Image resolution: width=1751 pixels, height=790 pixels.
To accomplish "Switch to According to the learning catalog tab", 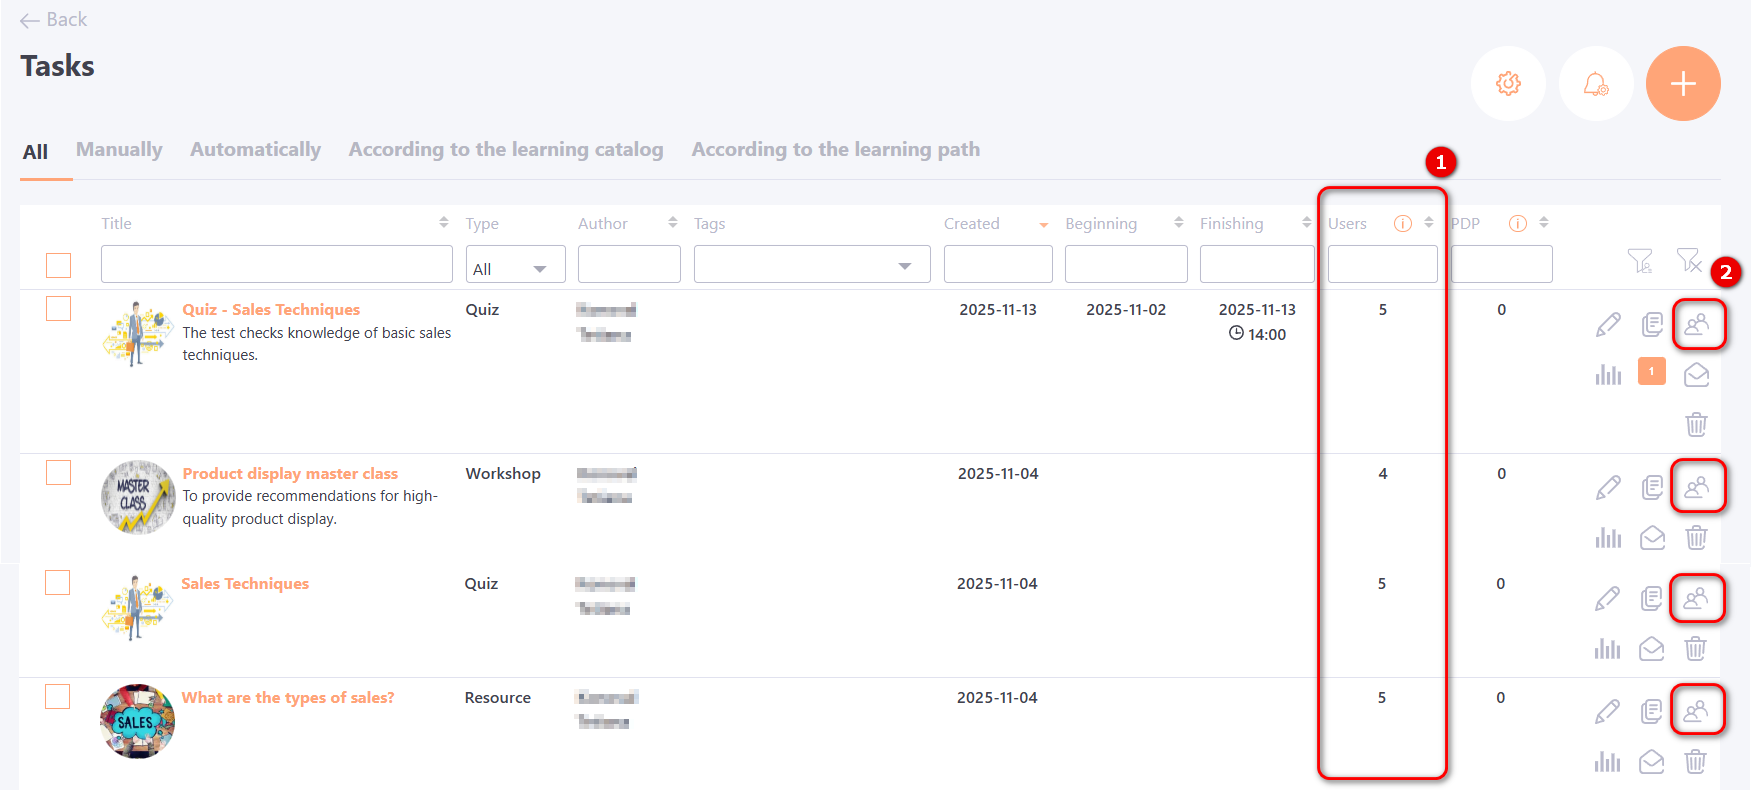I will [505, 150].
